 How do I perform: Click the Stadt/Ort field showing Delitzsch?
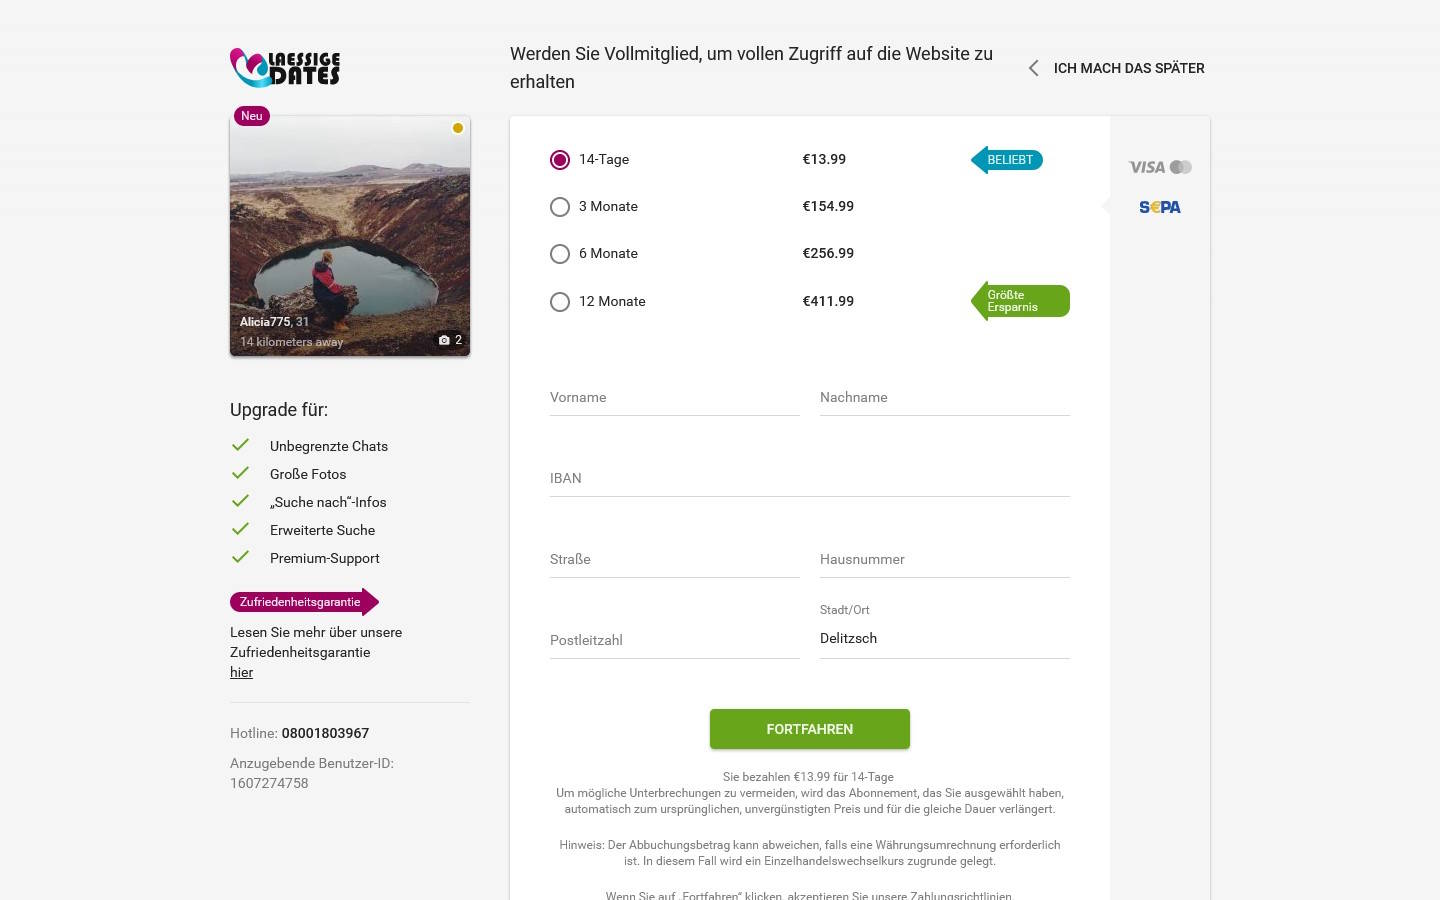click(x=945, y=638)
